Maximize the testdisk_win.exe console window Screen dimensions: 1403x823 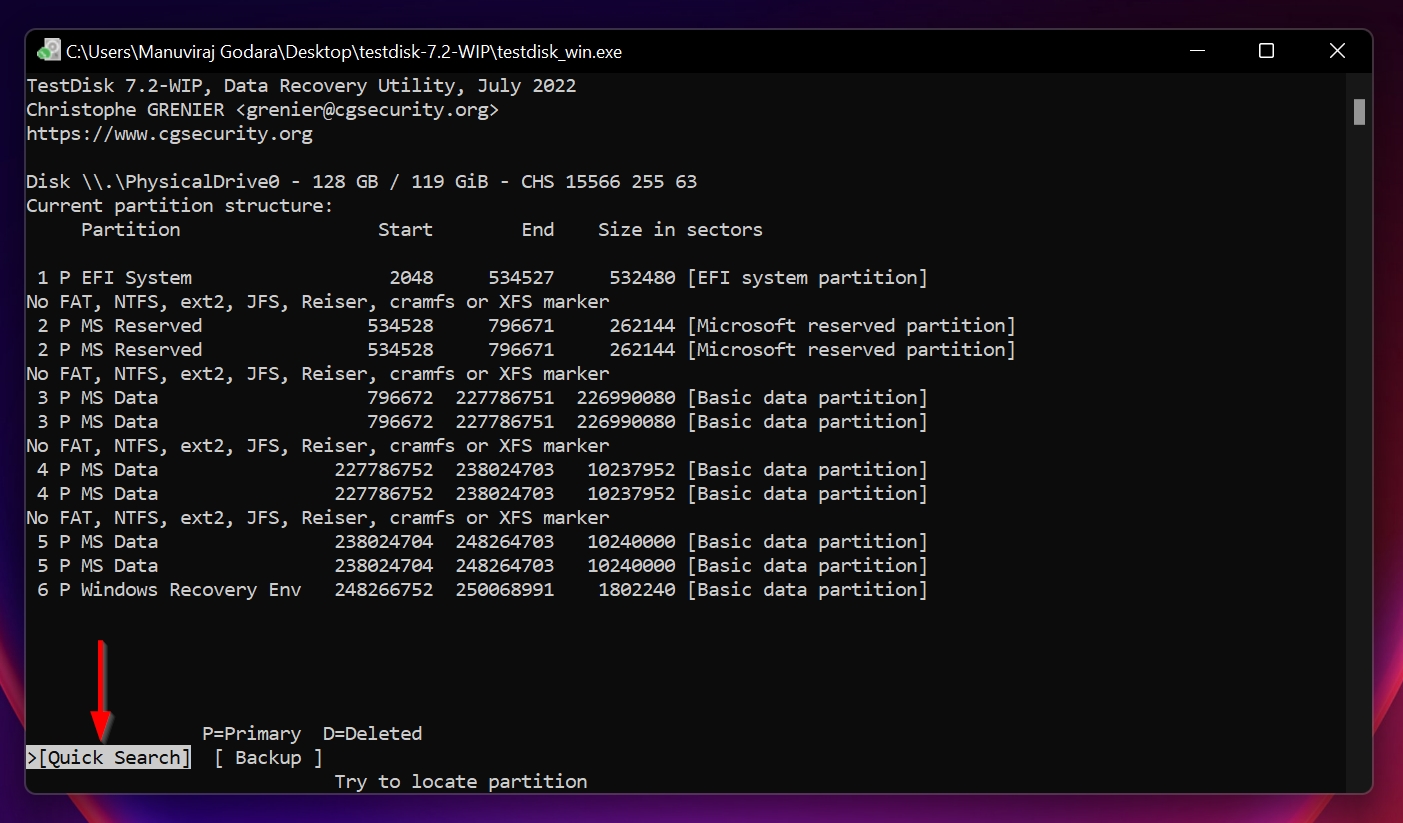pyautogui.click(x=1266, y=51)
